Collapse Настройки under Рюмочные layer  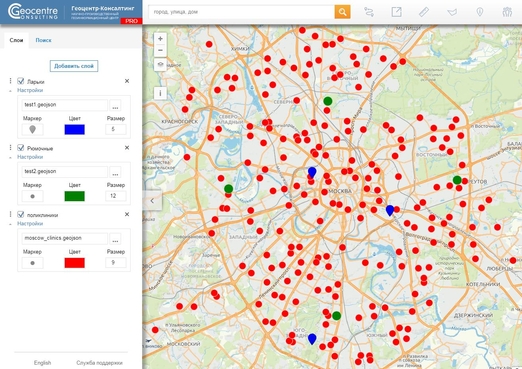[30, 157]
